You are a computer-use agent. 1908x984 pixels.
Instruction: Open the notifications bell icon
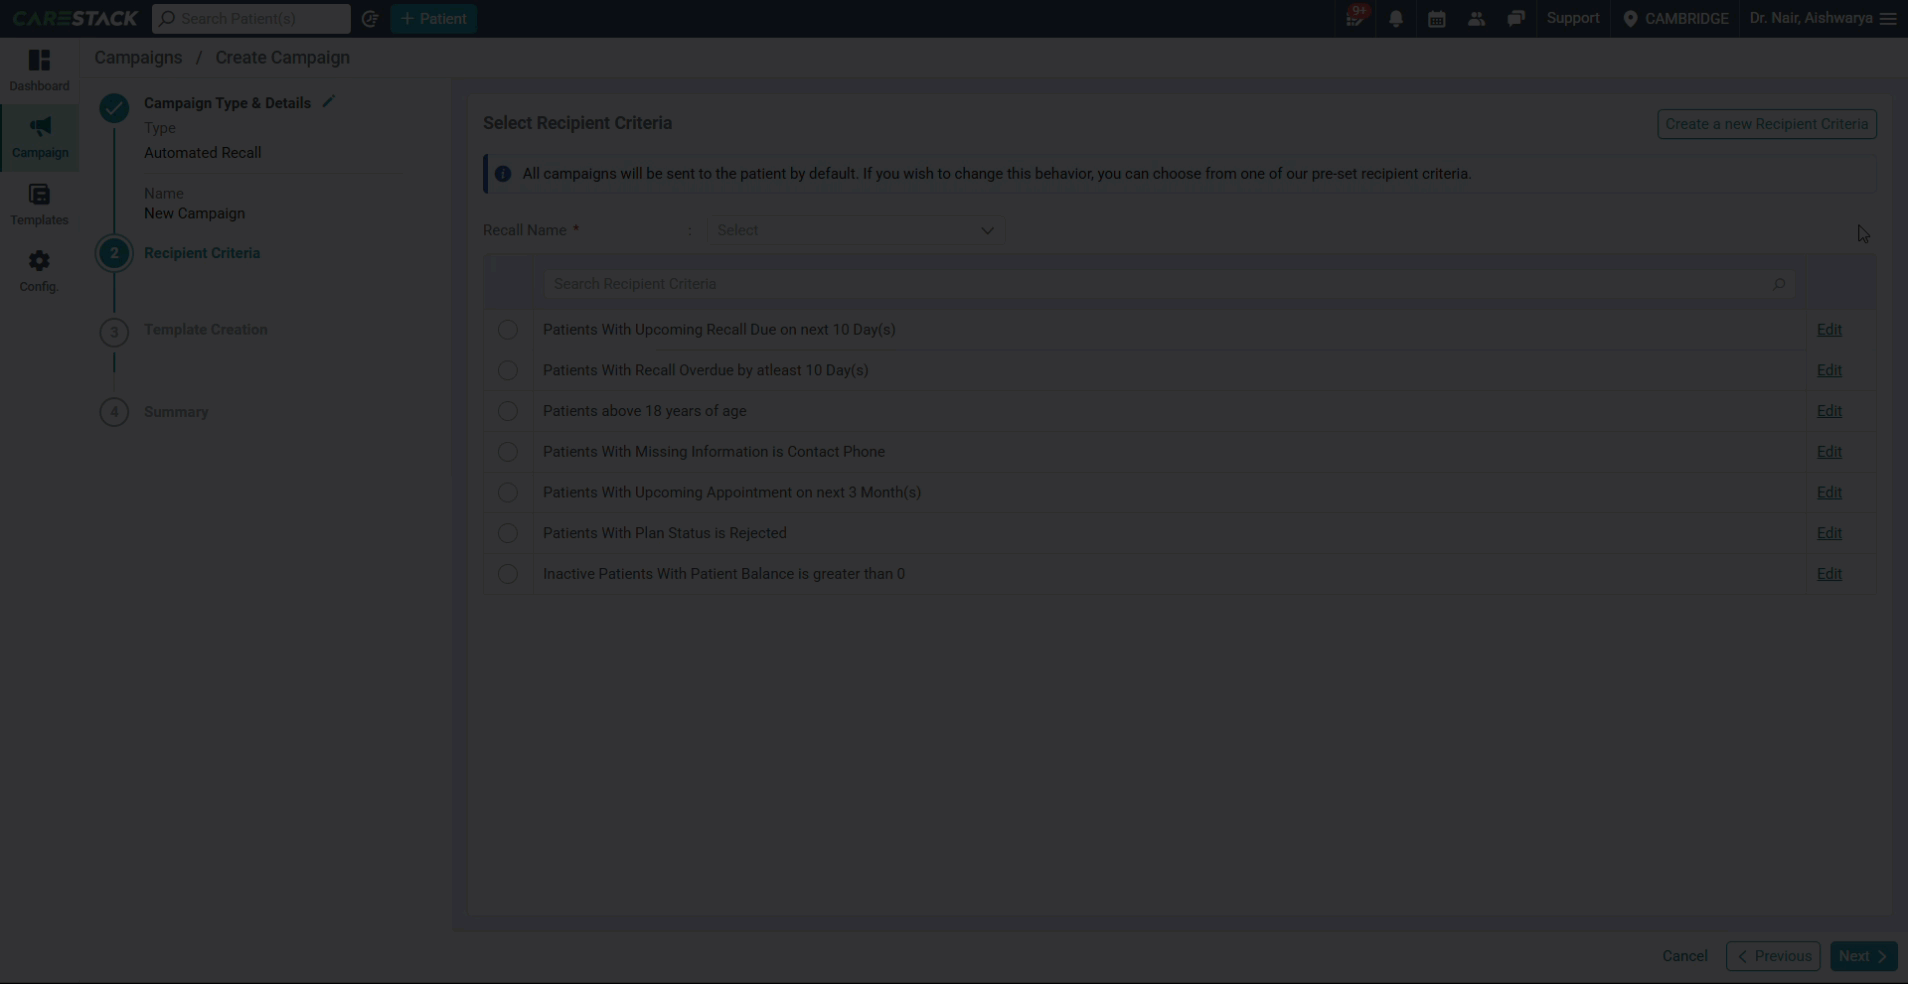tap(1395, 18)
